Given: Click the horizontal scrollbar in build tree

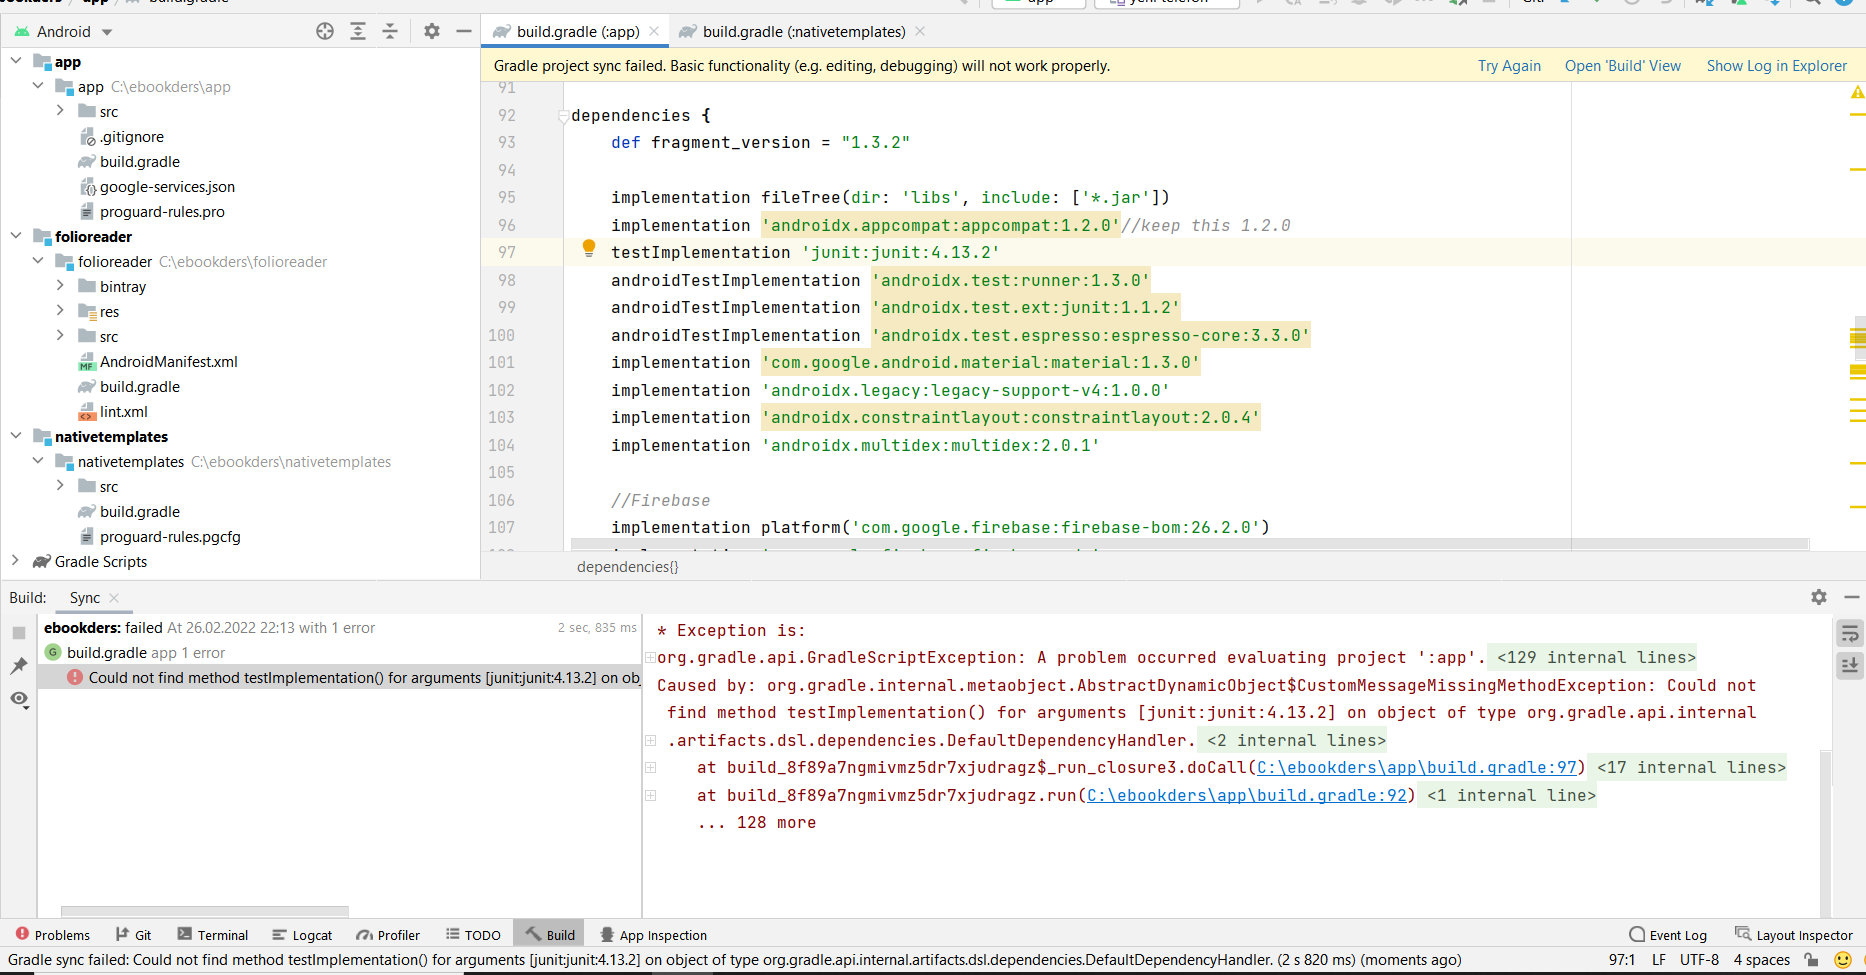Looking at the screenshot, I should point(205,911).
